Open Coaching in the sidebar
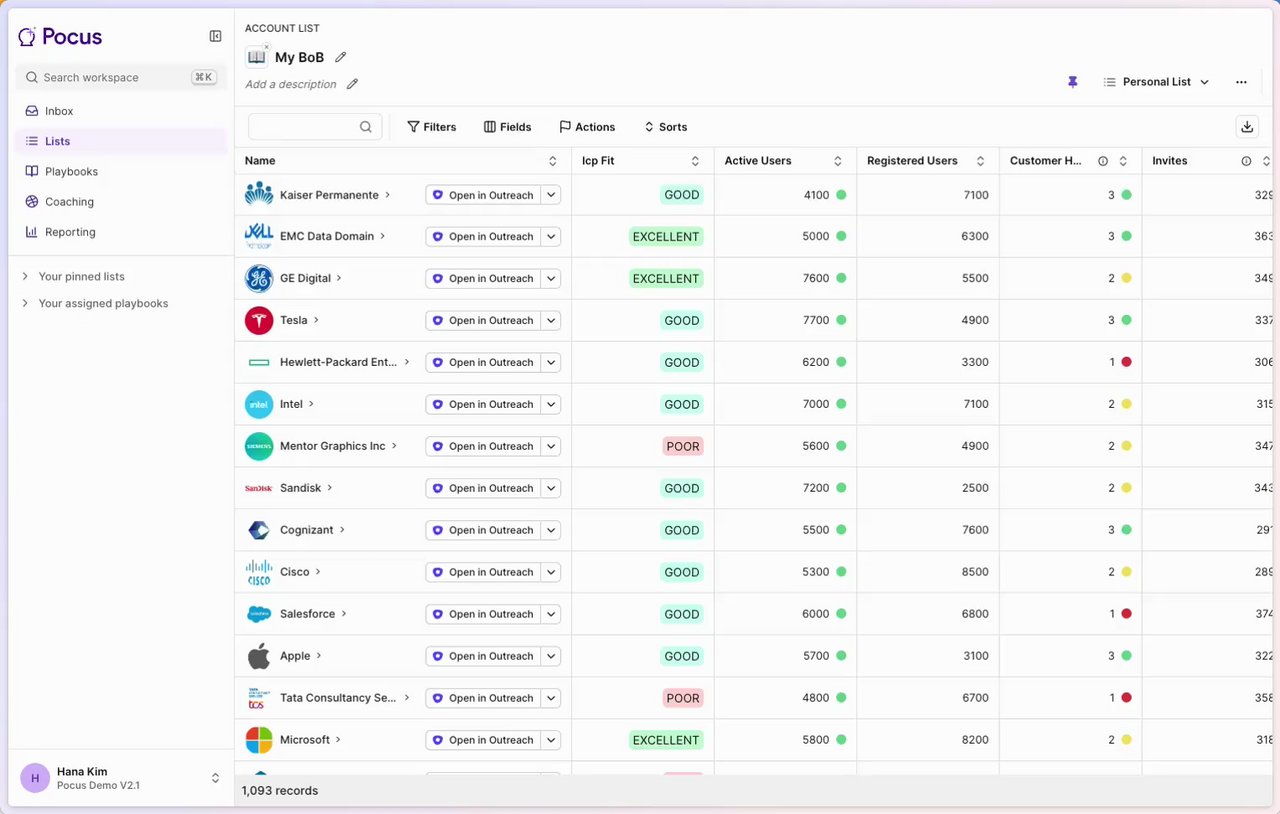Screen dimensions: 1280x814 coord(122,201)
